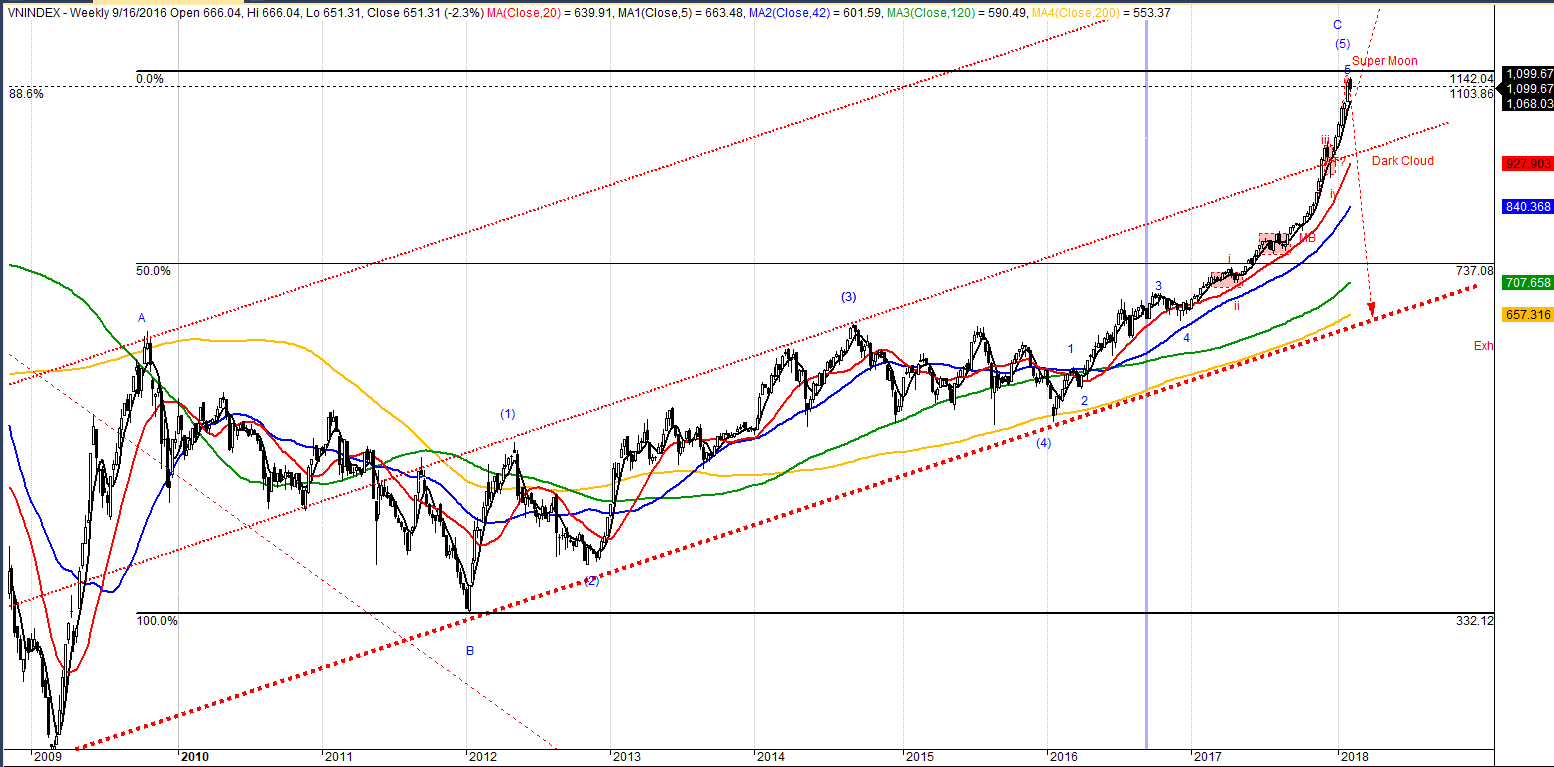Select the bold 2010 label on time axis
The width and height of the screenshot is (1554, 767).
[194, 757]
